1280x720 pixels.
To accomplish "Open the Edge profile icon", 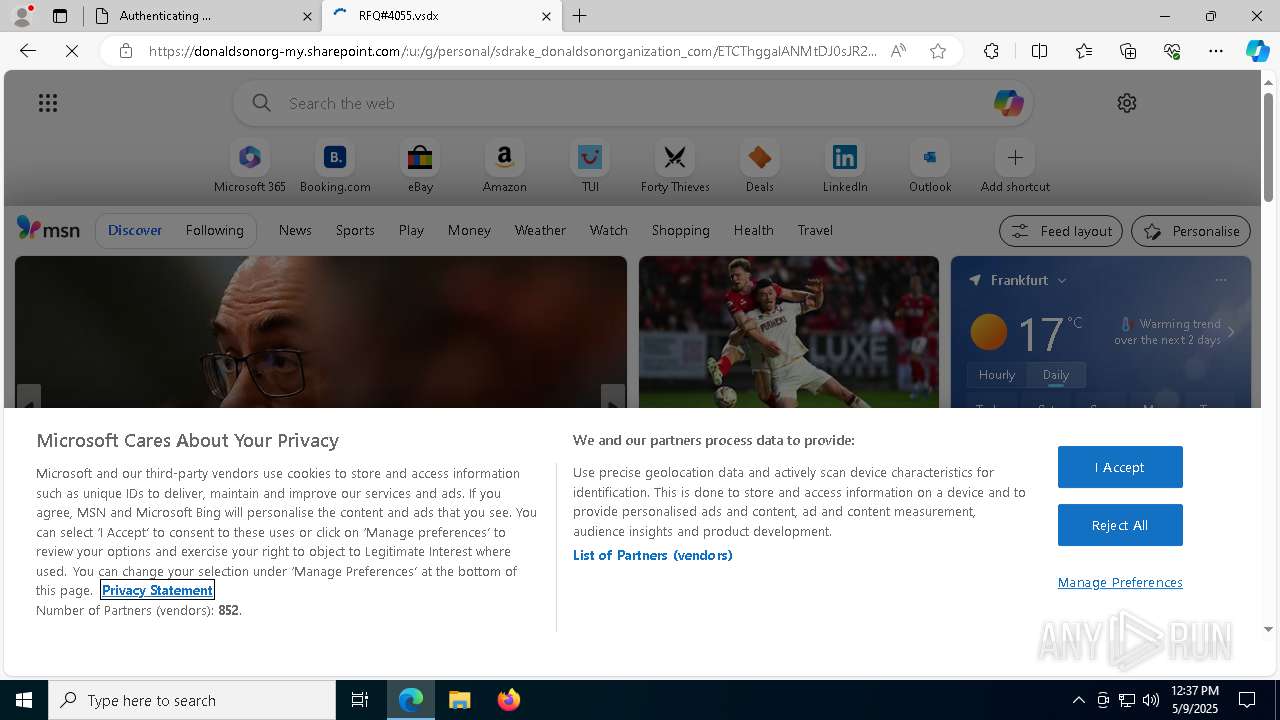I will tap(22, 16).
